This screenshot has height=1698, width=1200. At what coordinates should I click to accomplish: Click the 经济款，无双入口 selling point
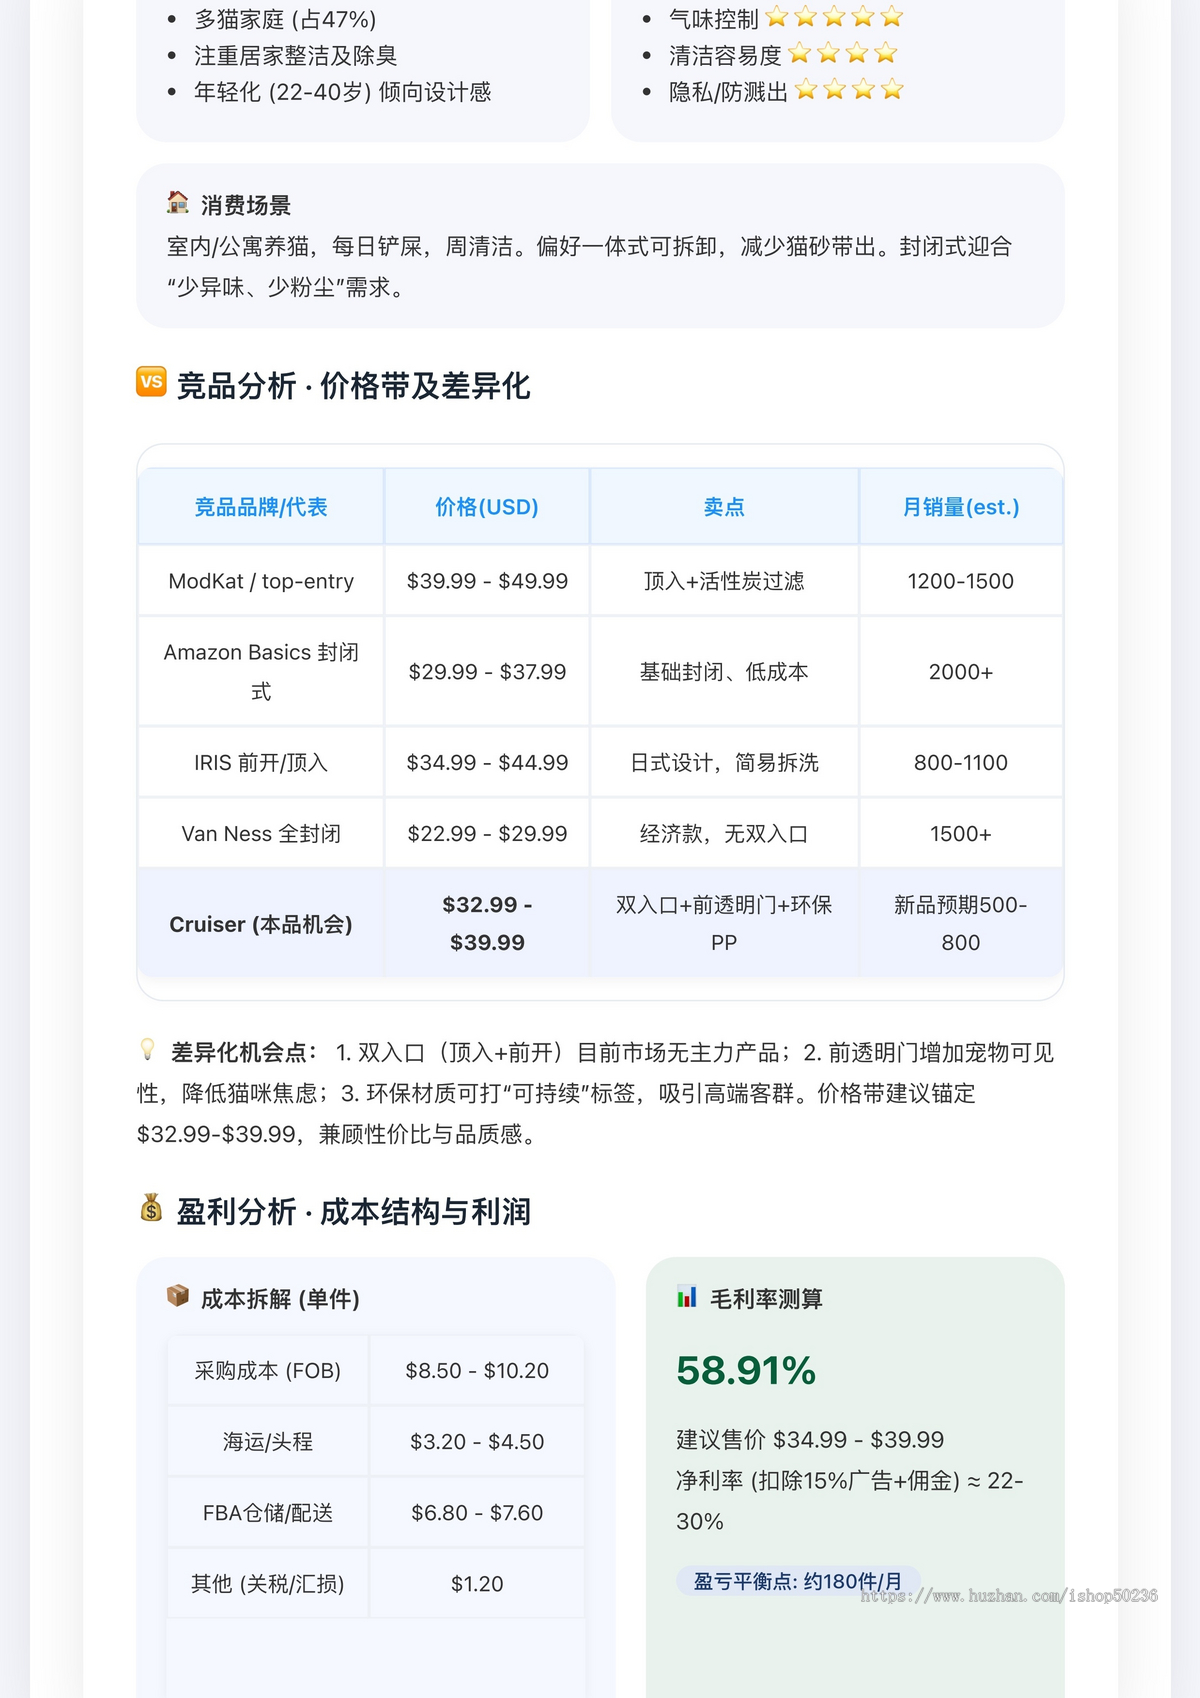click(724, 833)
